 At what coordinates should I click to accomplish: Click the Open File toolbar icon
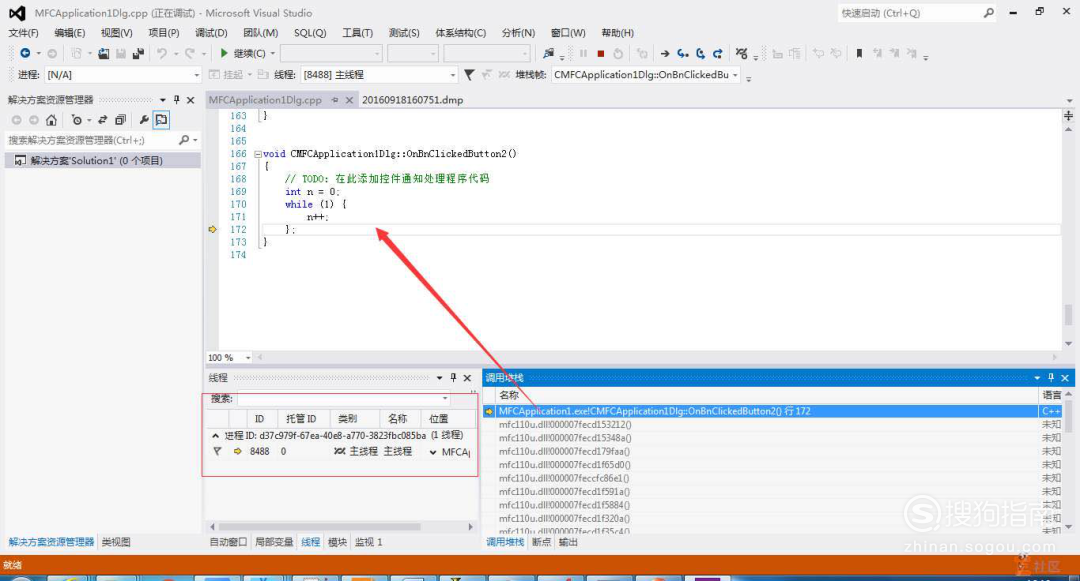(103, 53)
